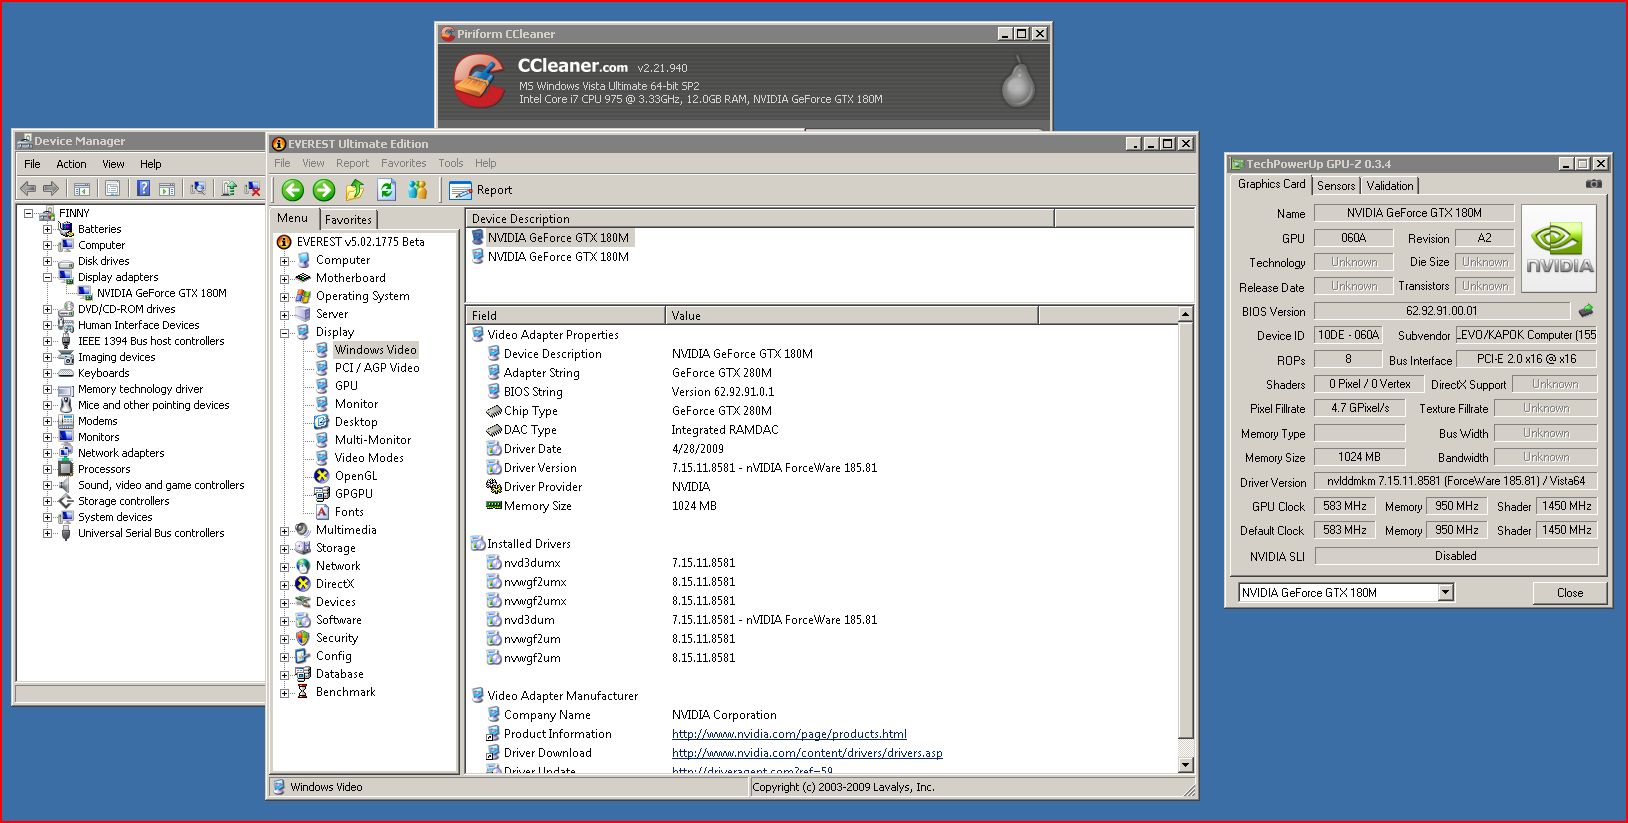This screenshot has width=1628, height=823.
Task: Expand Benchmark node in EVEREST tree
Action: click(284, 693)
